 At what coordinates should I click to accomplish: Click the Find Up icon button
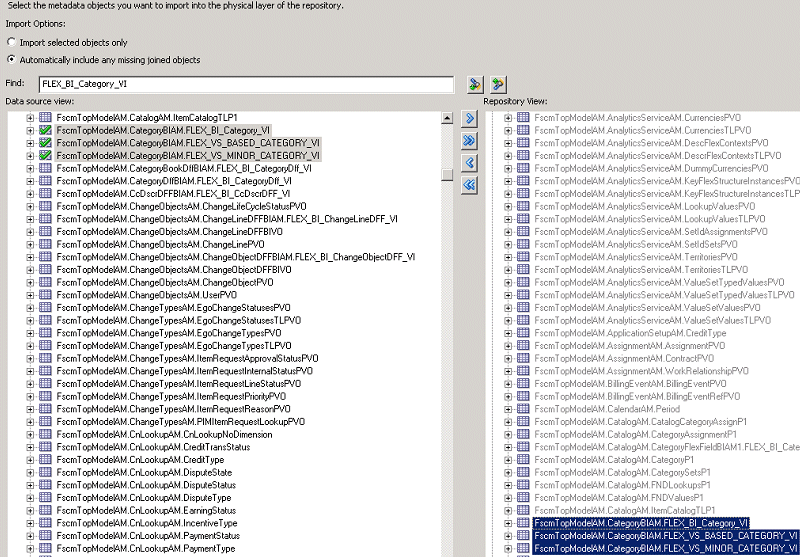point(498,85)
